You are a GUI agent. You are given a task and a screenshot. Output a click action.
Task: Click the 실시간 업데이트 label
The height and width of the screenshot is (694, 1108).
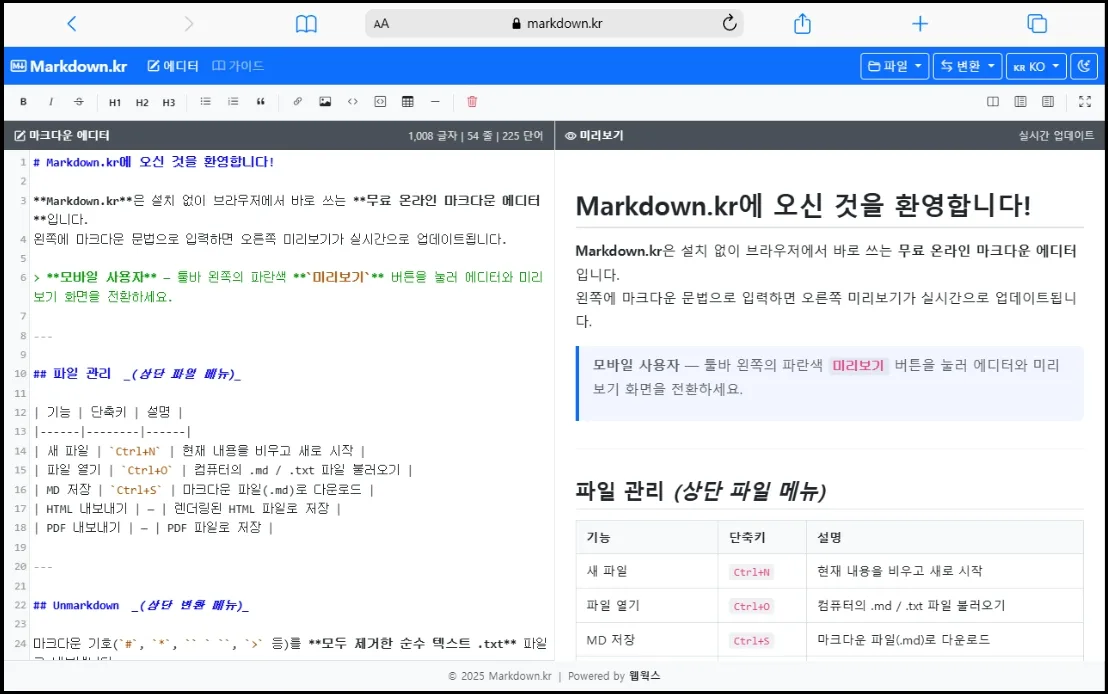point(1056,135)
